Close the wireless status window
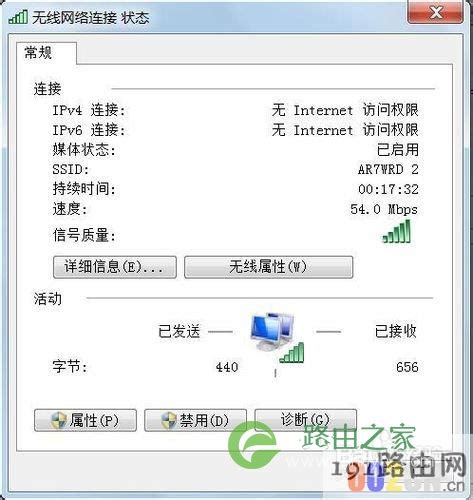Viewport: 473px width, 500px height. (x=435, y=13)
